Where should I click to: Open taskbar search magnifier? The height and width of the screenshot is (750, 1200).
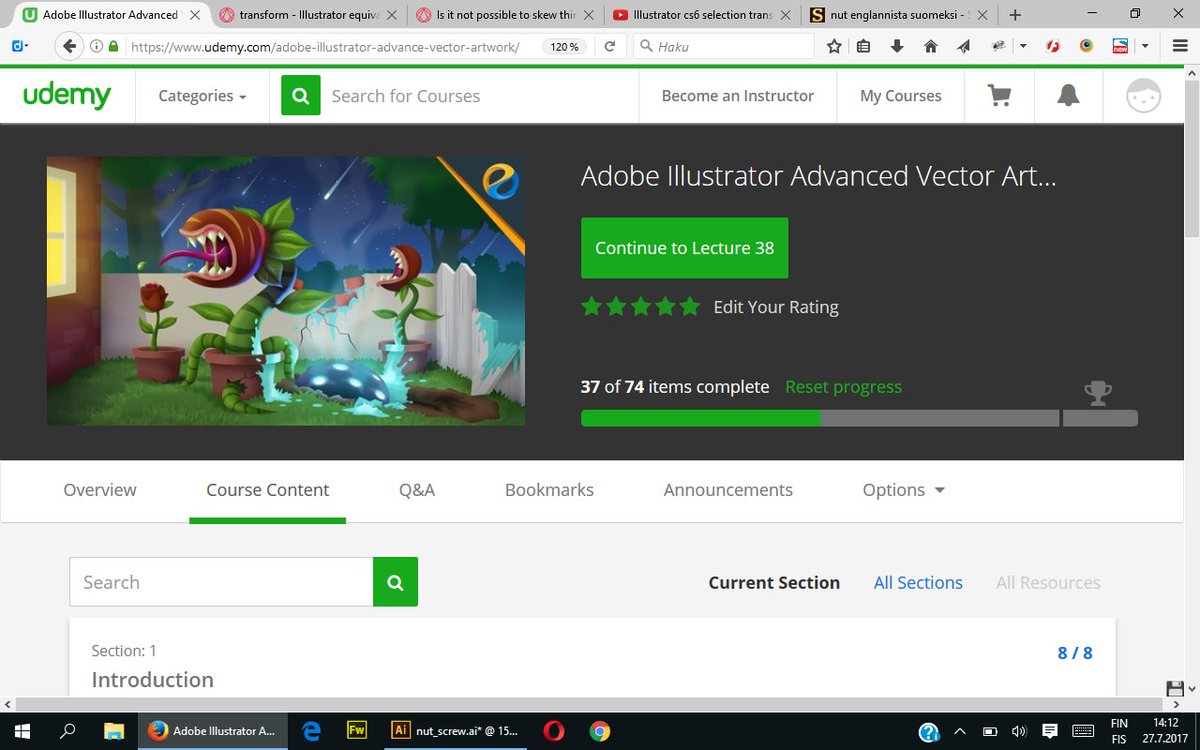tap(68, 731)
